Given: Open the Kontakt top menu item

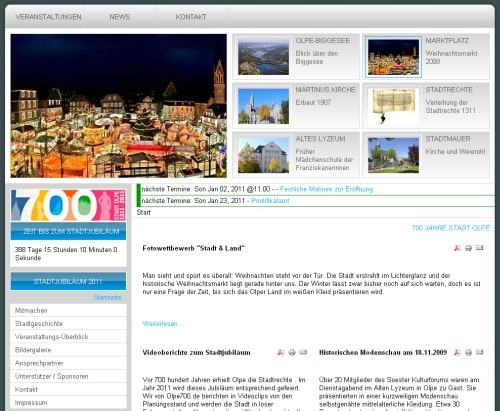Looking at the screenshot, I should point(191,17).
